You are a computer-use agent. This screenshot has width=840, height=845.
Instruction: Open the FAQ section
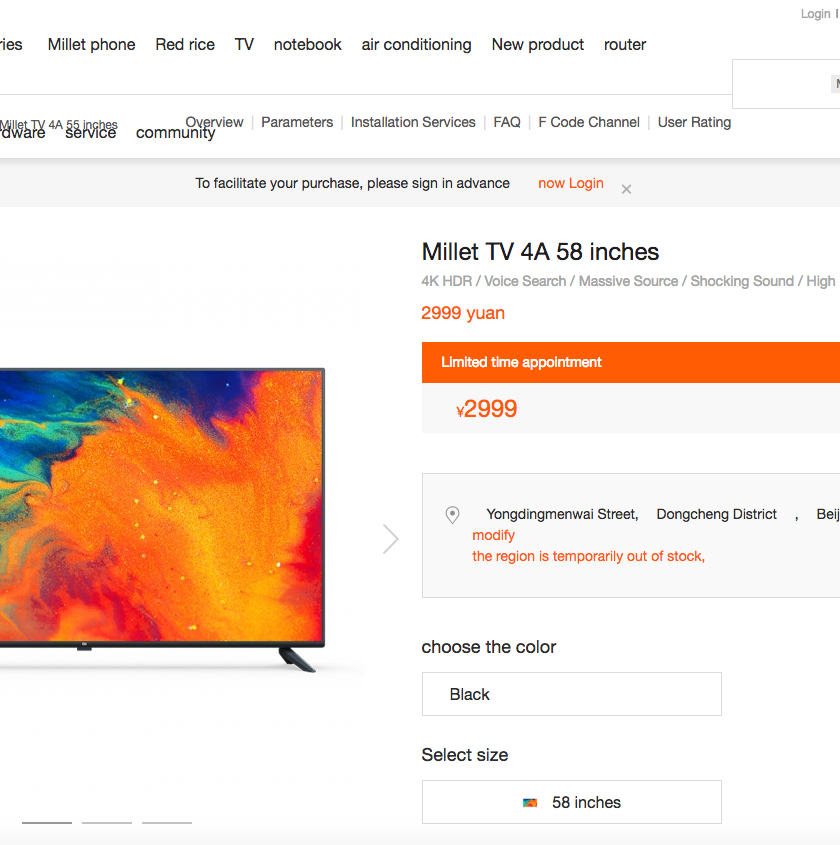[x=507, y=122]
